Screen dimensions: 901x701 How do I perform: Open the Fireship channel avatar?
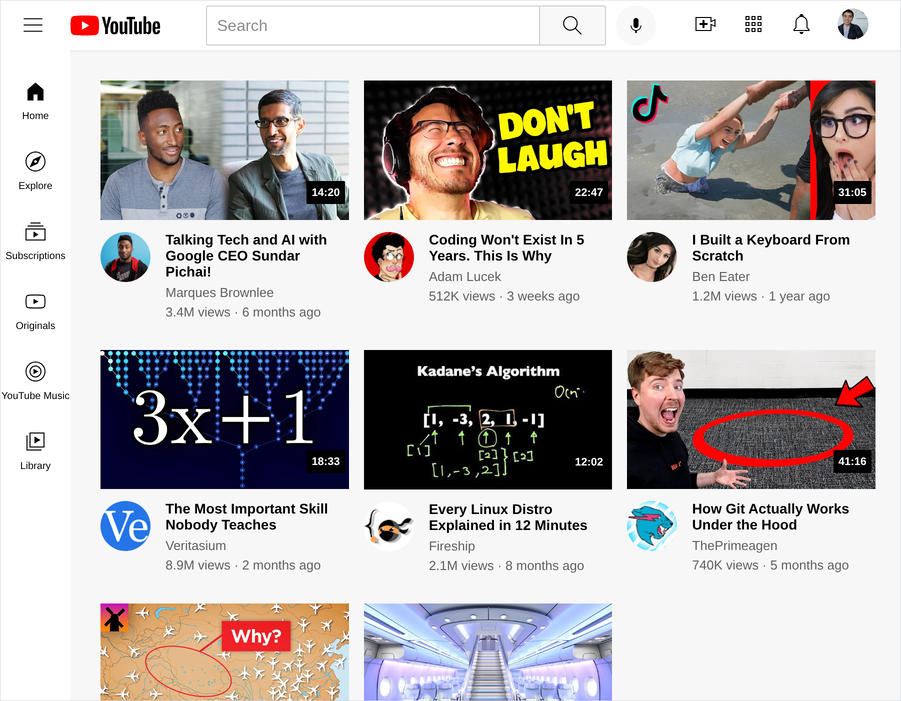(x=388, y=526)
